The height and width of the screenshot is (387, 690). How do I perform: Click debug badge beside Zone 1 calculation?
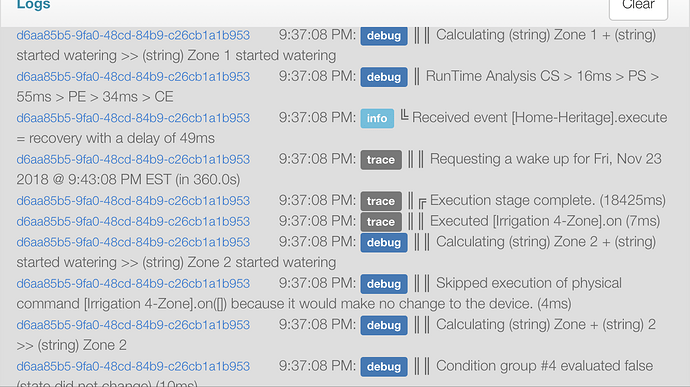[x=384, y=36]
